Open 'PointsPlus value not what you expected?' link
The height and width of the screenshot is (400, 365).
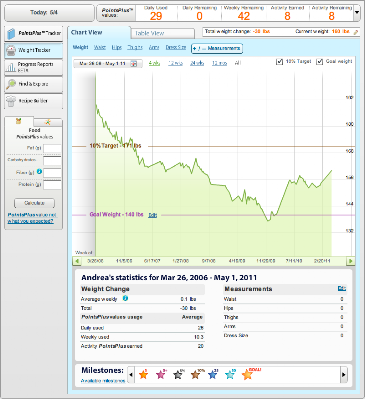(x=31, y=218)
